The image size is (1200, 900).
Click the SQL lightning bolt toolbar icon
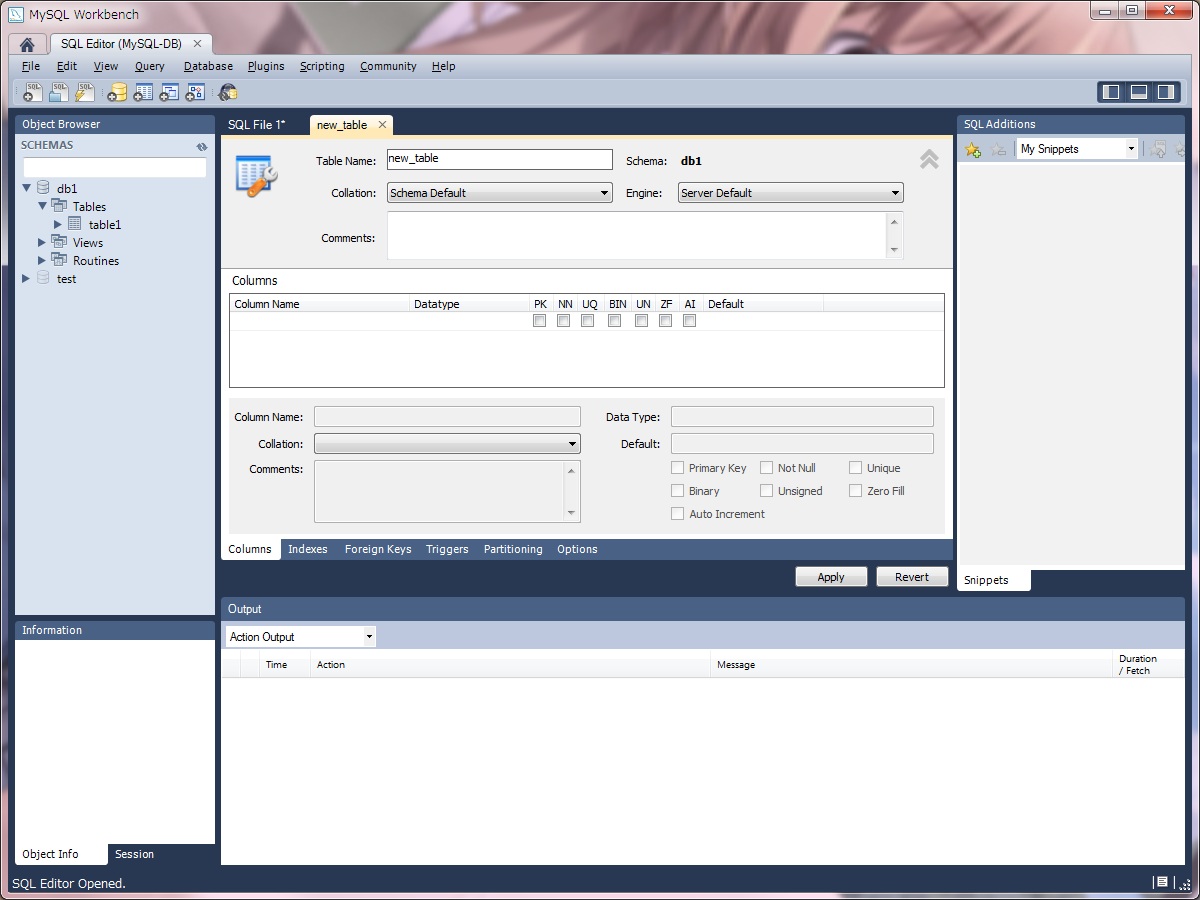[x=85, y=92]
